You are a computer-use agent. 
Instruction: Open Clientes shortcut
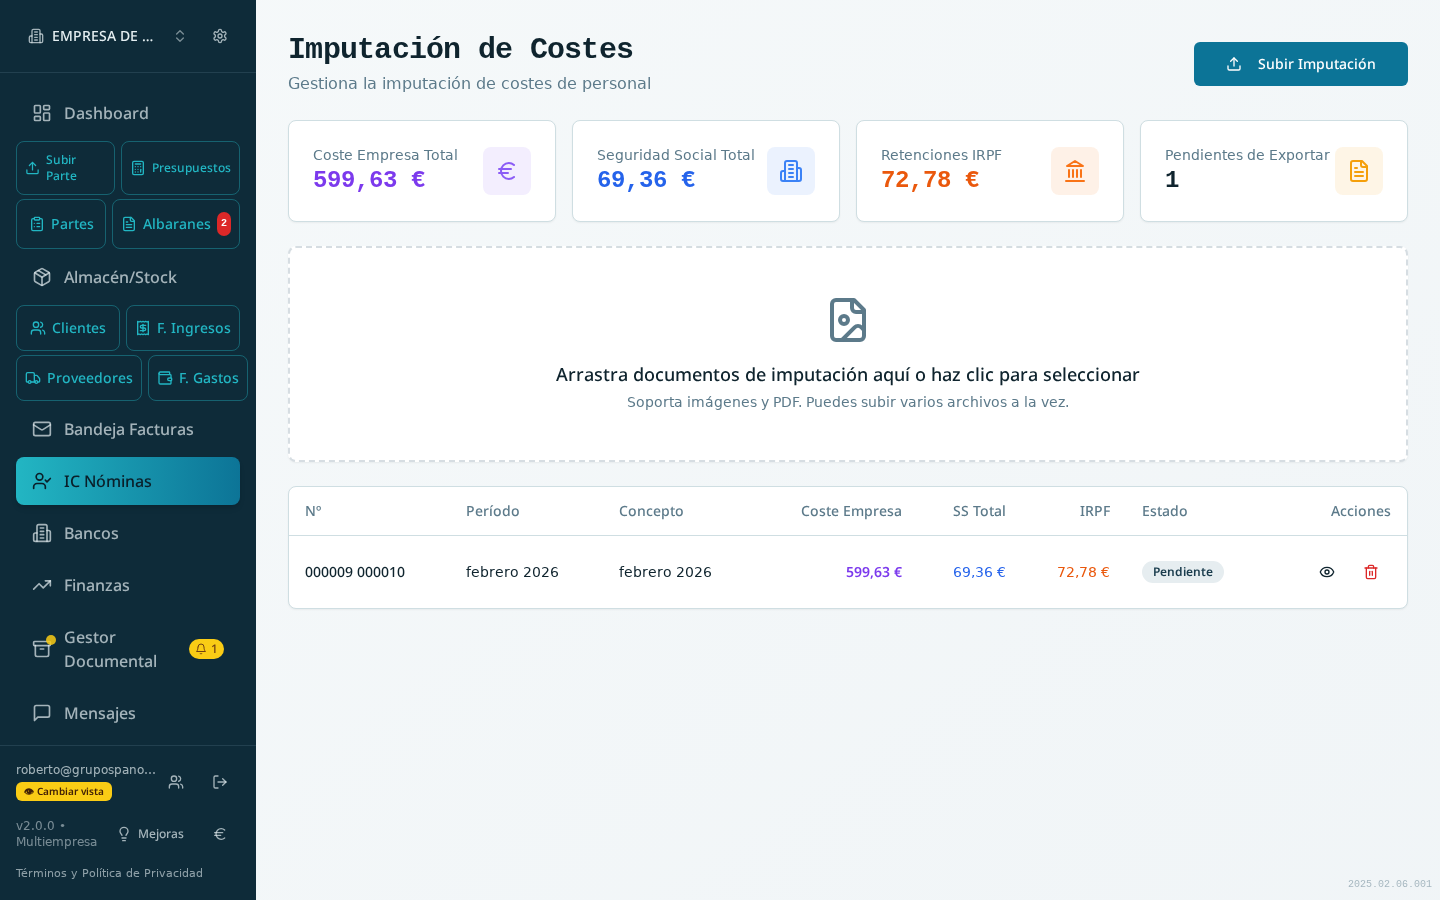pyautogui.click(x=68, y=328)
